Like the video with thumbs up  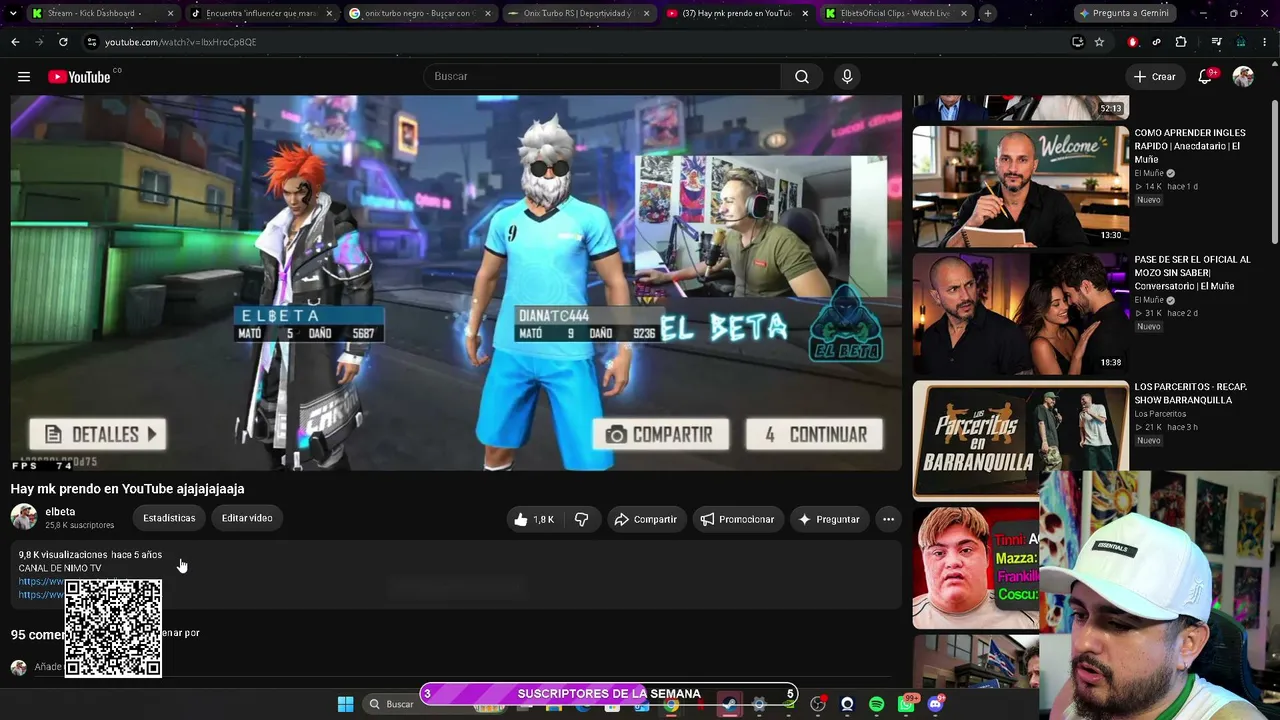(534, 519)
